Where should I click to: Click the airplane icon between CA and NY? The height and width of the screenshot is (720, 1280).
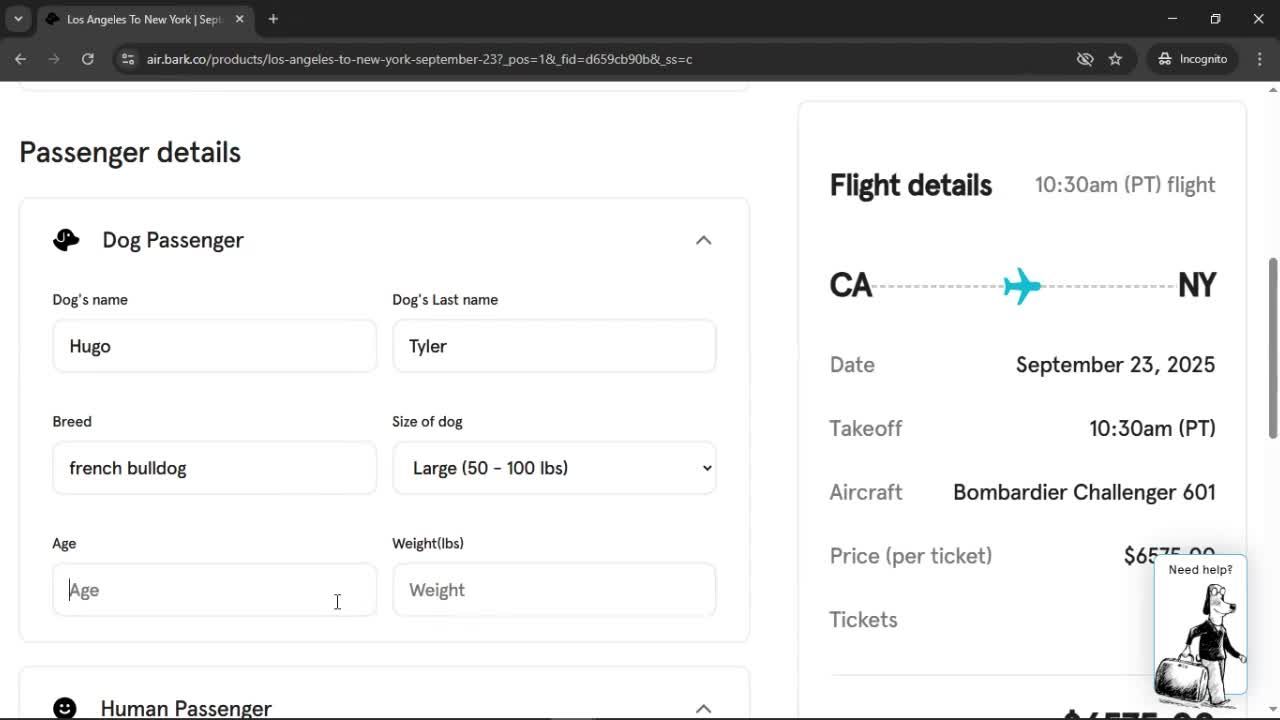(1022, 286)
